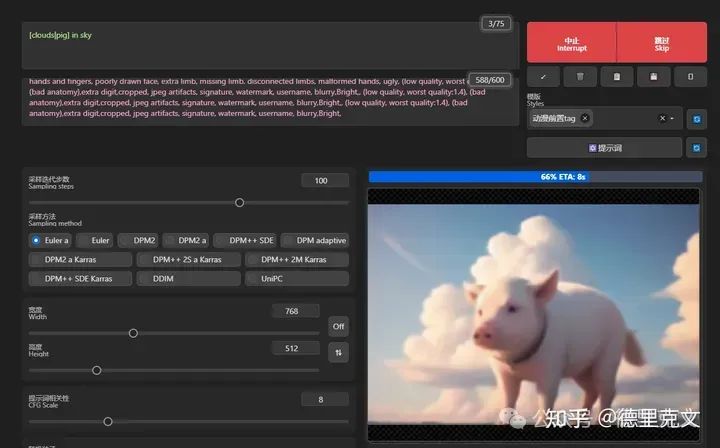720x448 pixels.
Task: Click the arrow/checkmark icon under Interrupt
Action: click(543, 77)
